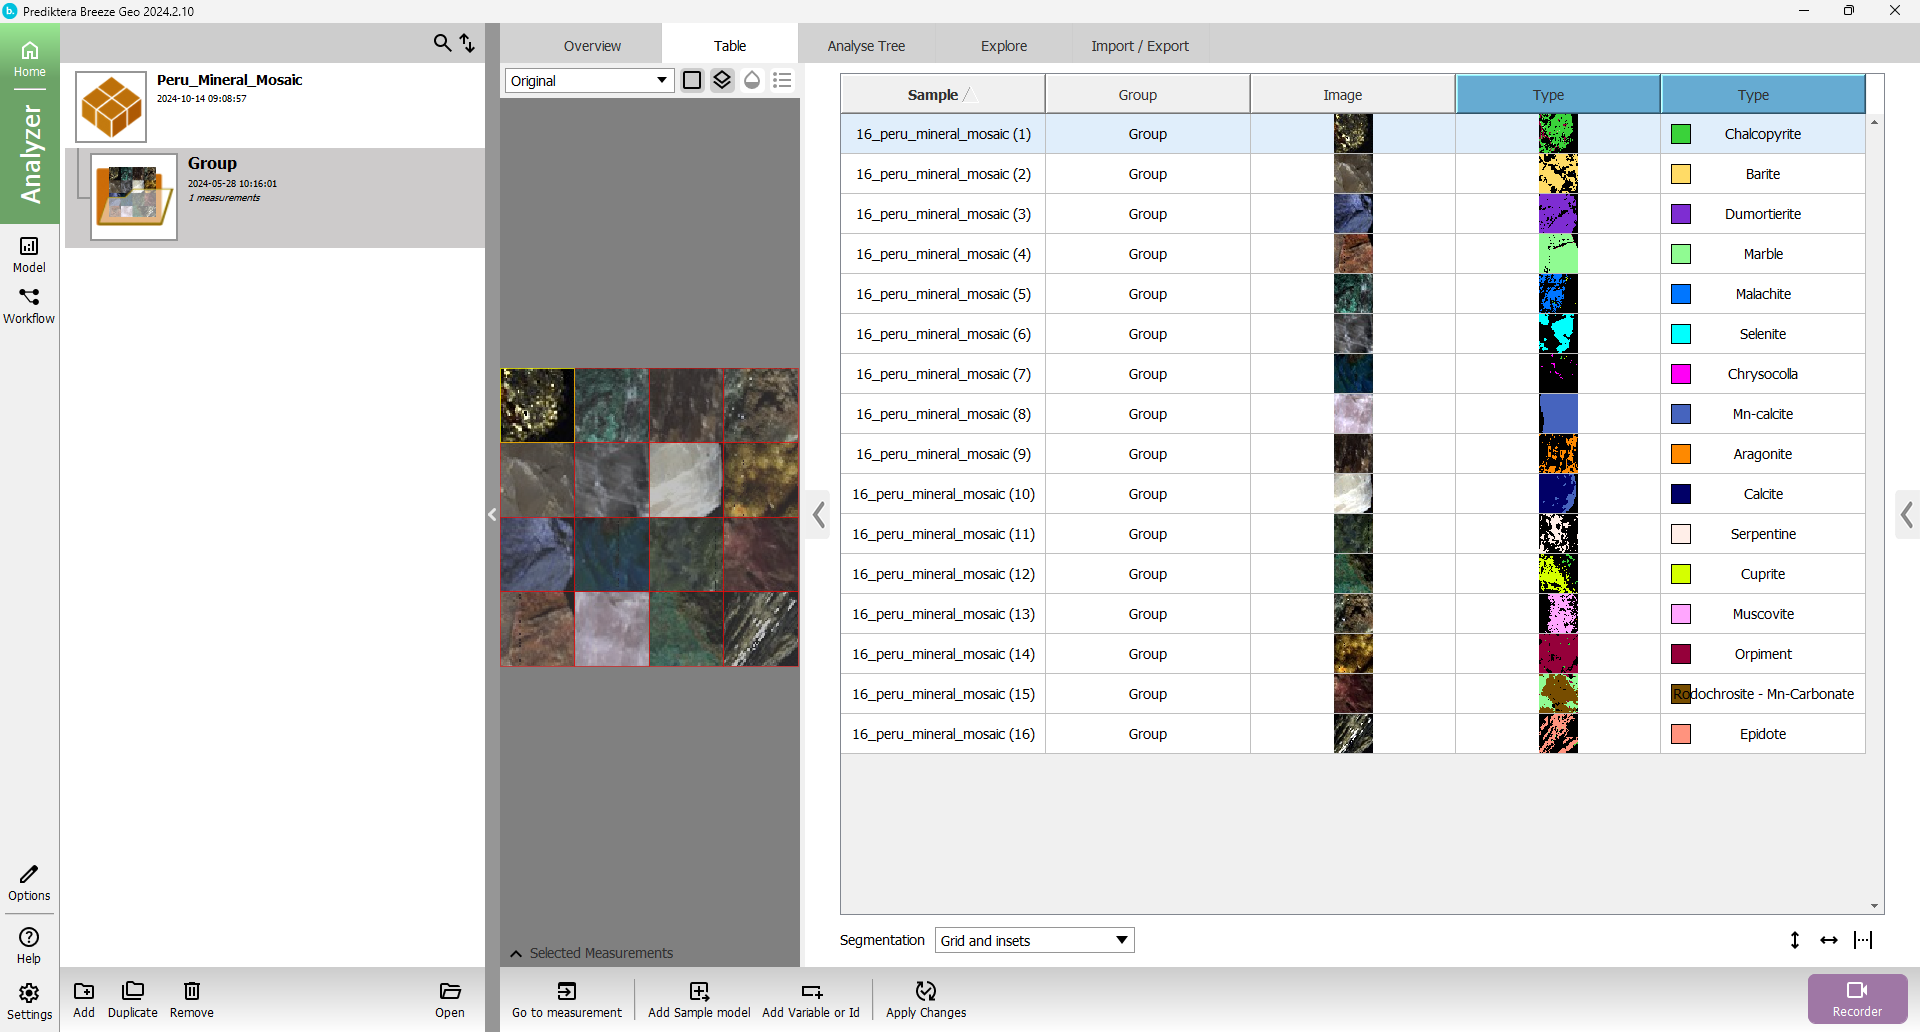This screenshot has width=1920, height=1032.
Task: Expand the Selected Measurements panel
Action: 516,953
